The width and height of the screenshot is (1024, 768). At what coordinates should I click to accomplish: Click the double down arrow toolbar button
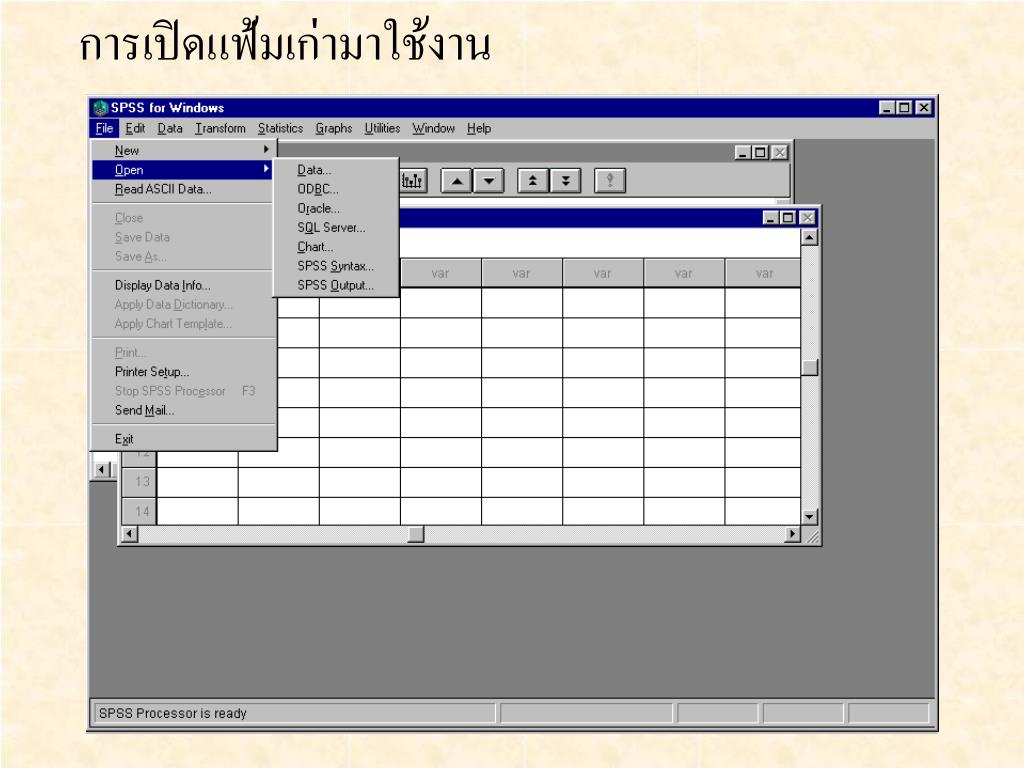pos(566,181)
